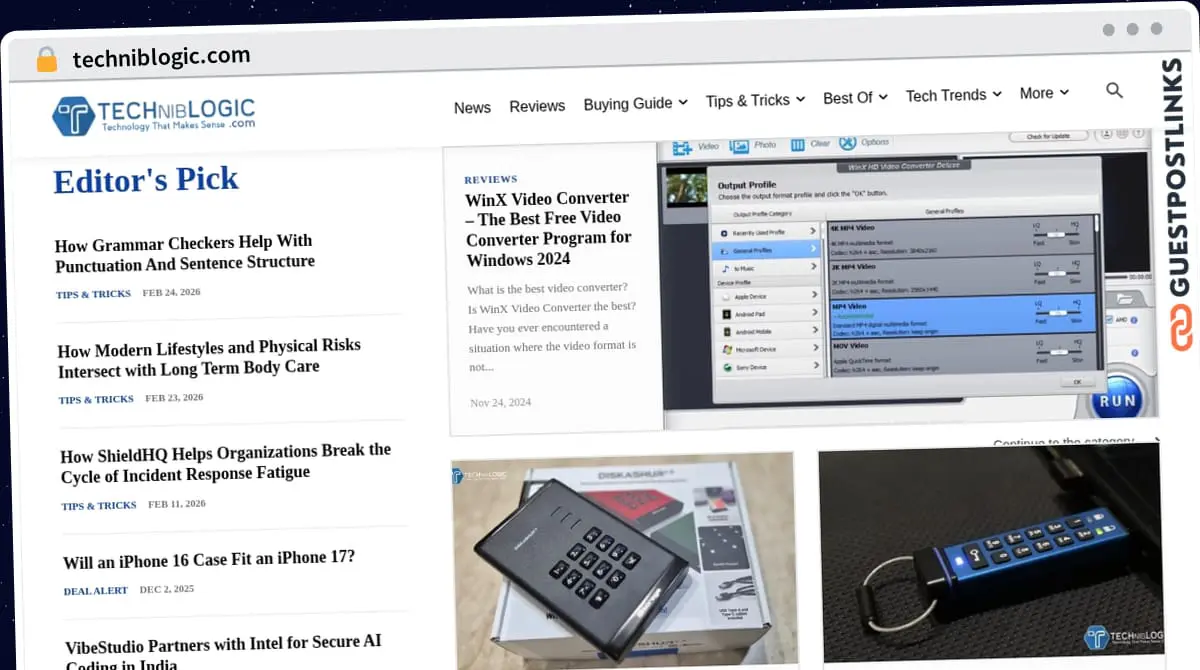
Task: Click the Editor's Pick heading
Action: pyautogui.click(x=146, y=181)
